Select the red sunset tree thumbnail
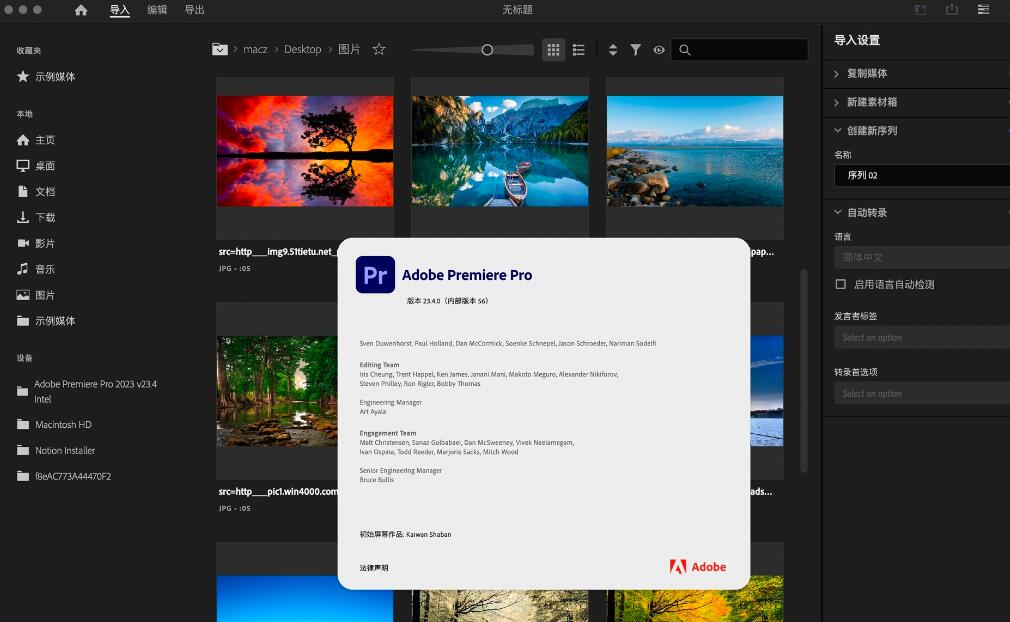The image size is (1010, 622). (x=305, y=151)
